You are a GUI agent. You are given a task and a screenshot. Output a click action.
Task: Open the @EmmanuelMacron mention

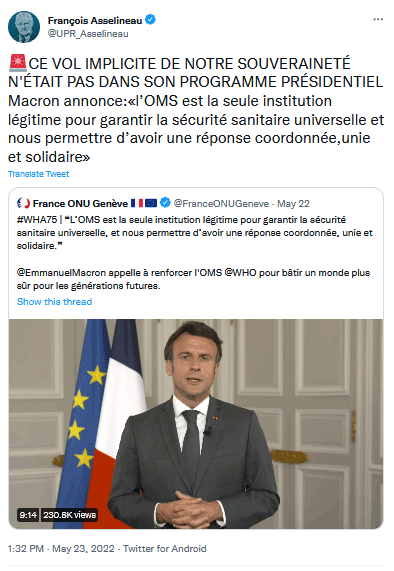pyautogui.click(x=61, y=273)
